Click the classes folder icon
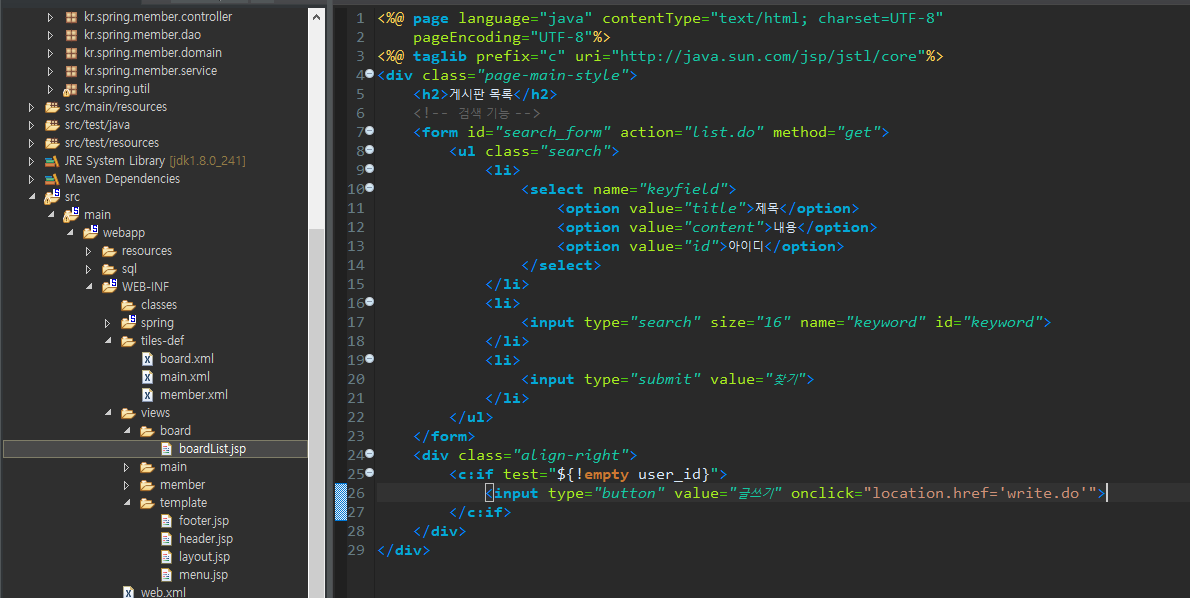1190x598 pixels. tap(128, 305)
